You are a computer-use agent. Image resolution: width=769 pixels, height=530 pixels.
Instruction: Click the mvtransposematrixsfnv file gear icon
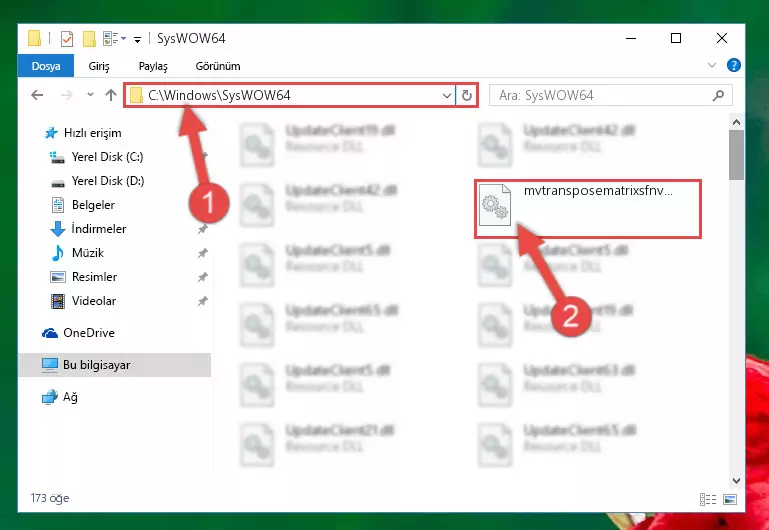494,205
